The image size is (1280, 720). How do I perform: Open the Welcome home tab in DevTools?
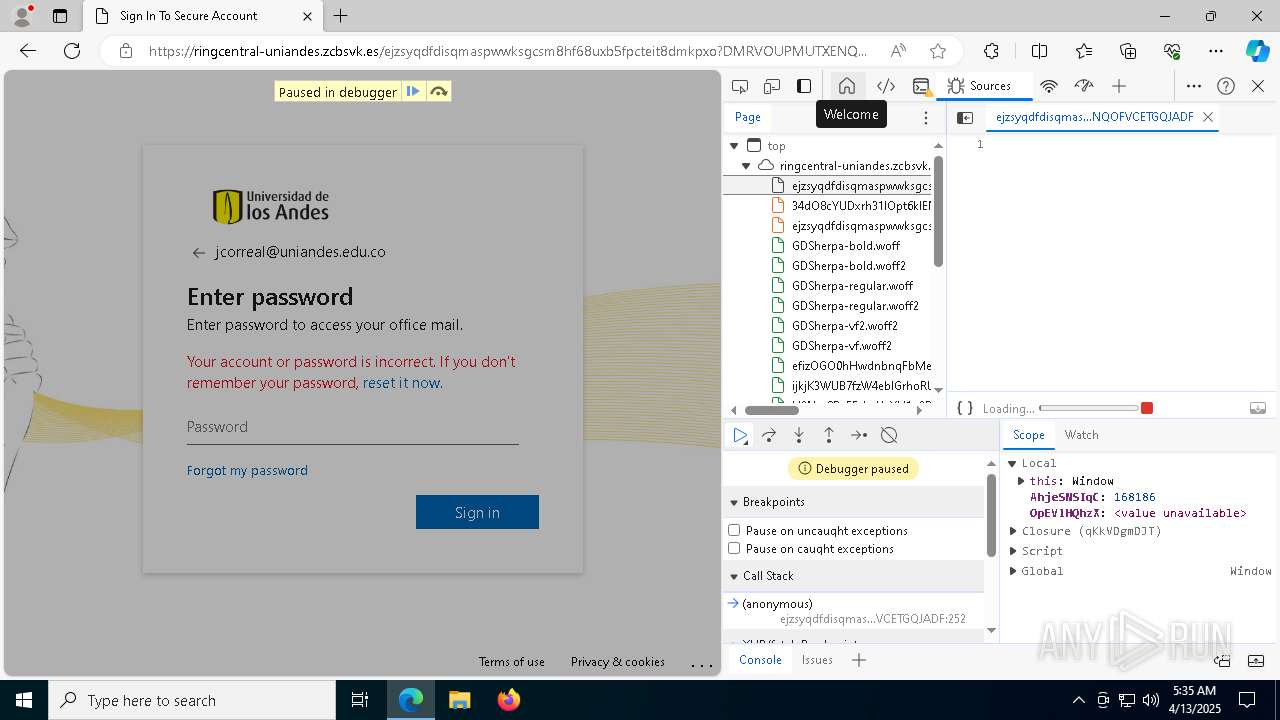point(847,86)
